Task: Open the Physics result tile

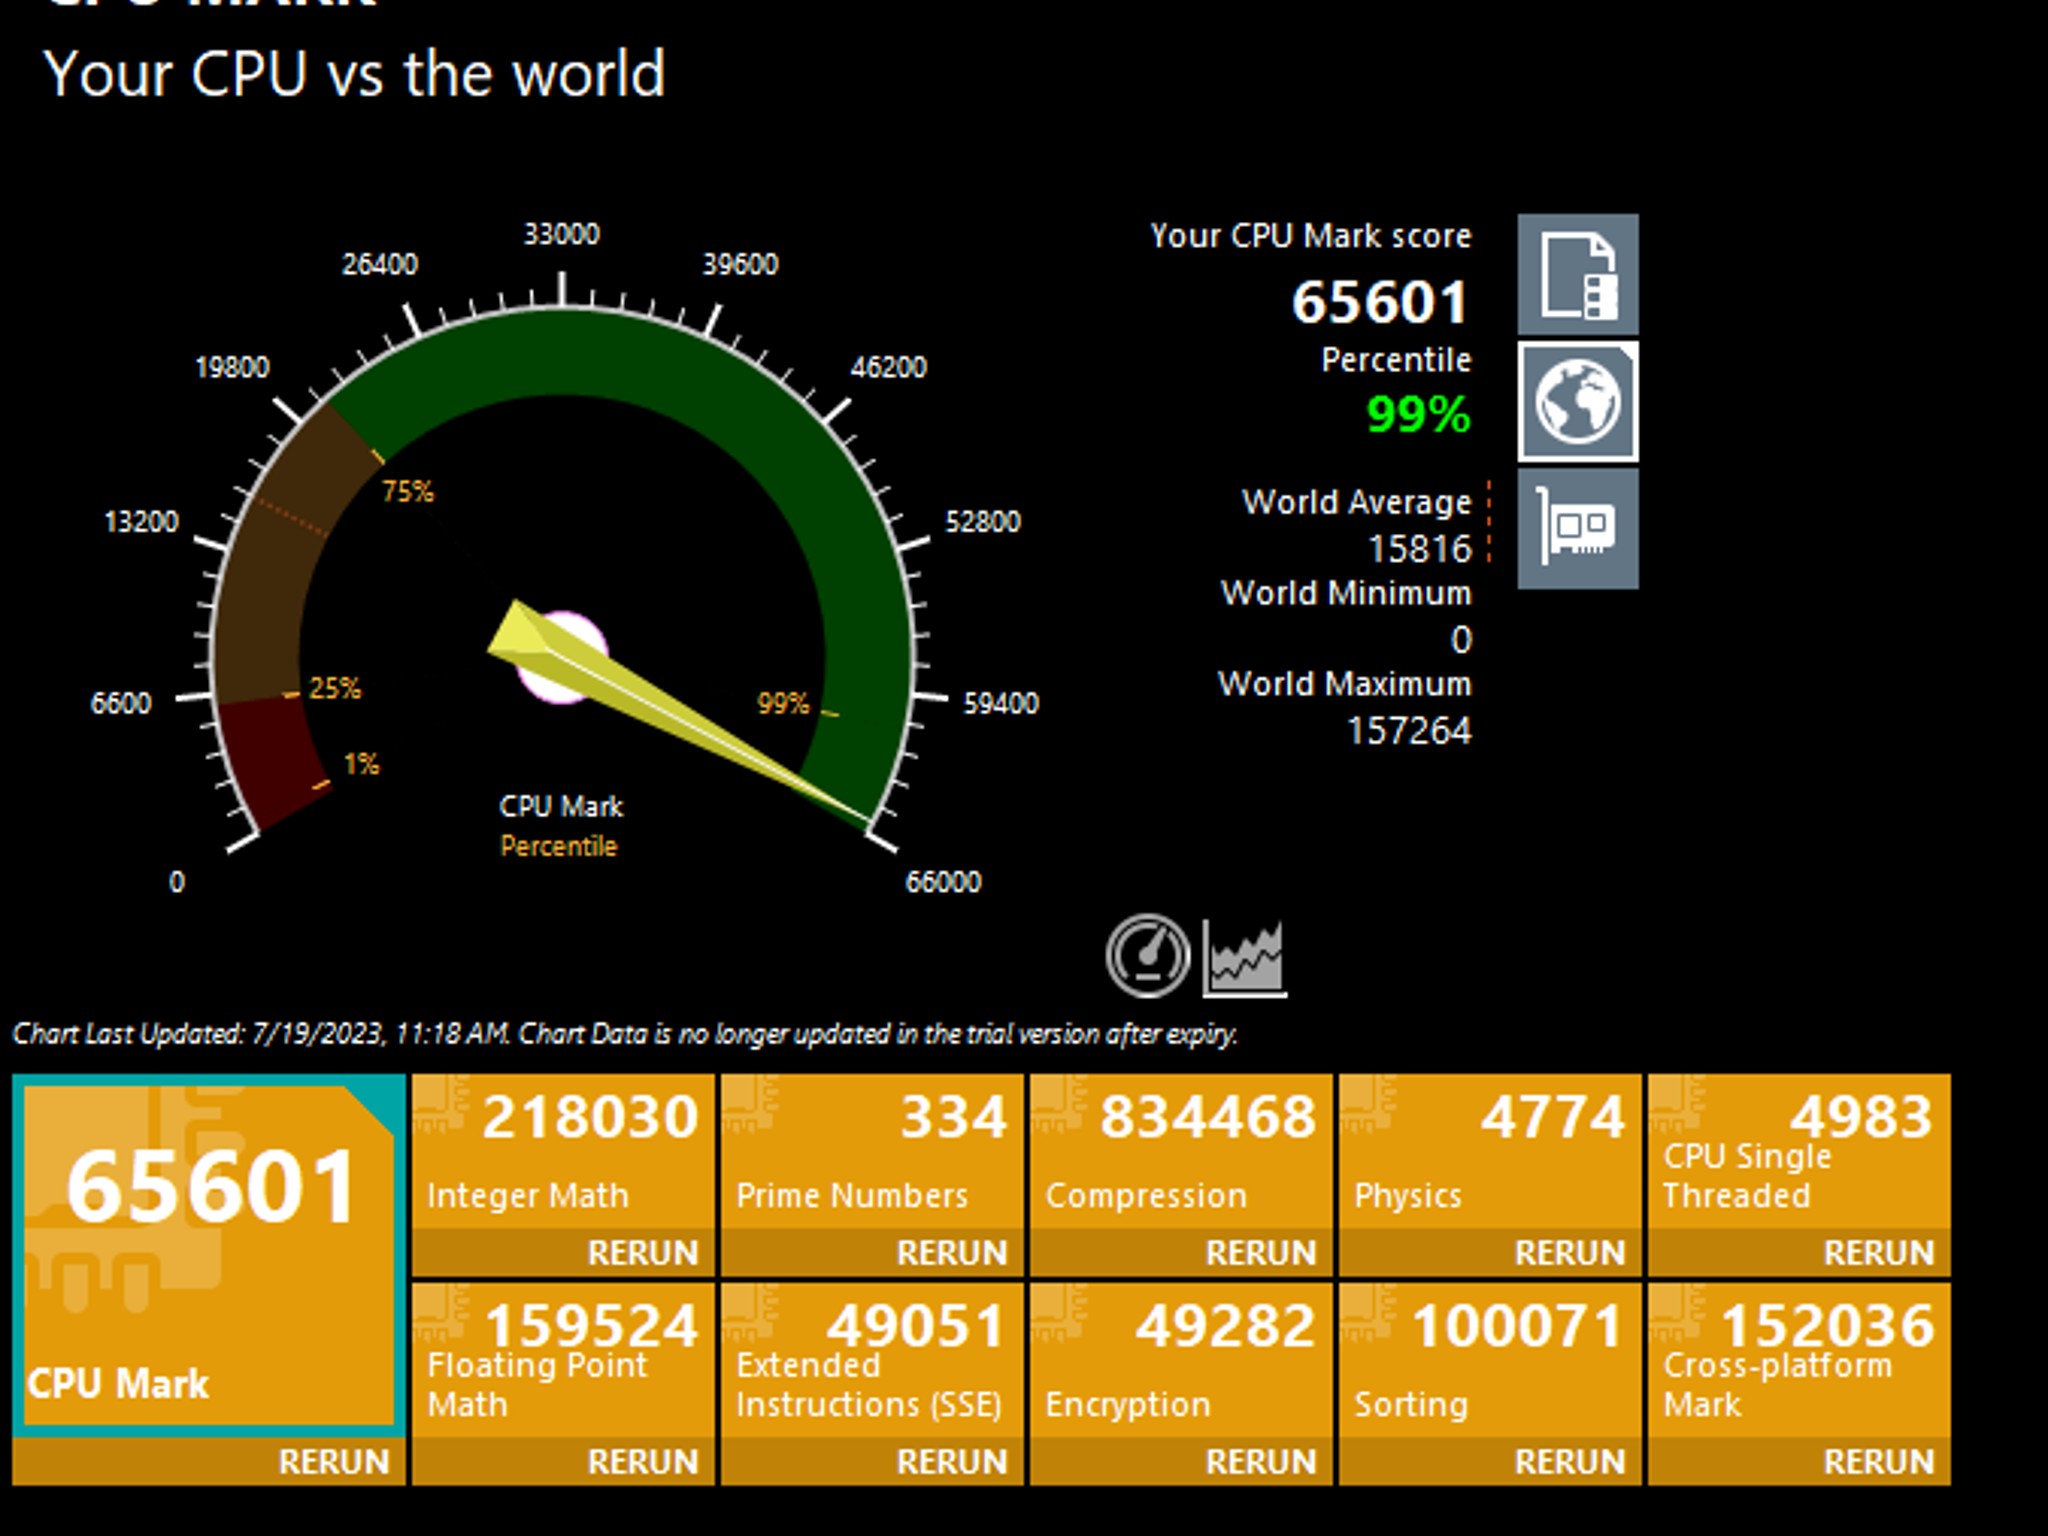Action: (1490, 1152)
